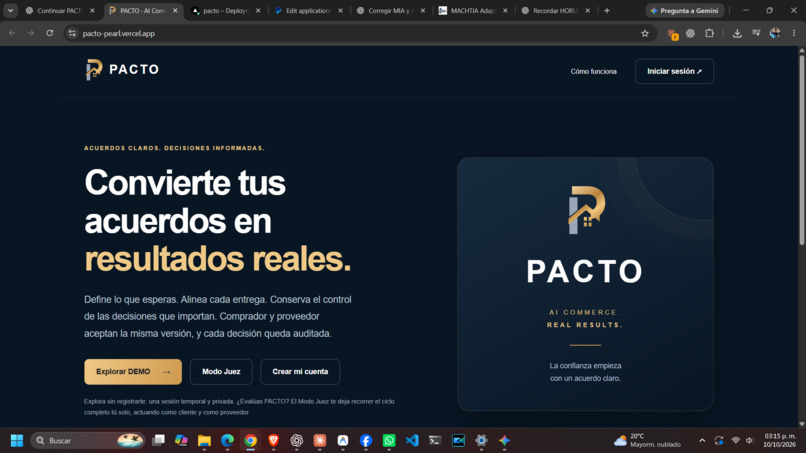Click the scrollbar down arrow
The height and width of the screenshot is (453, 806).
[x=801, y=424]
